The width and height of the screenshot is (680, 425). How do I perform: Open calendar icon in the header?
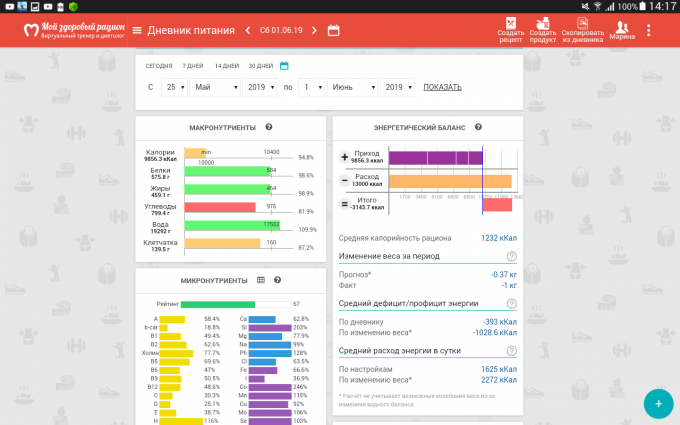pyautogui.click(x=334, y=30)
